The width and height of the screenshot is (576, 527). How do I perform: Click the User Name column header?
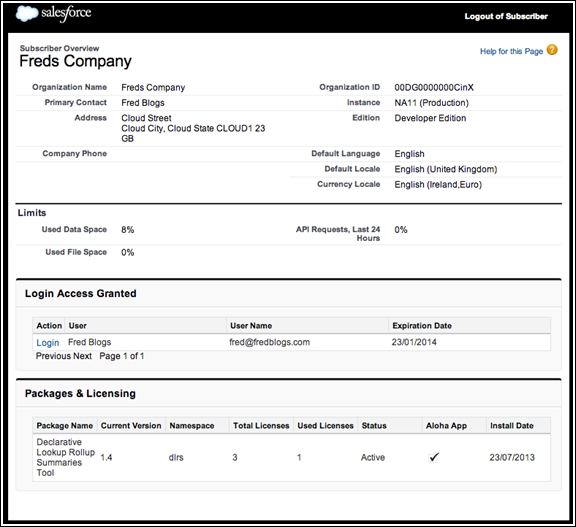[x=307, y=326]
